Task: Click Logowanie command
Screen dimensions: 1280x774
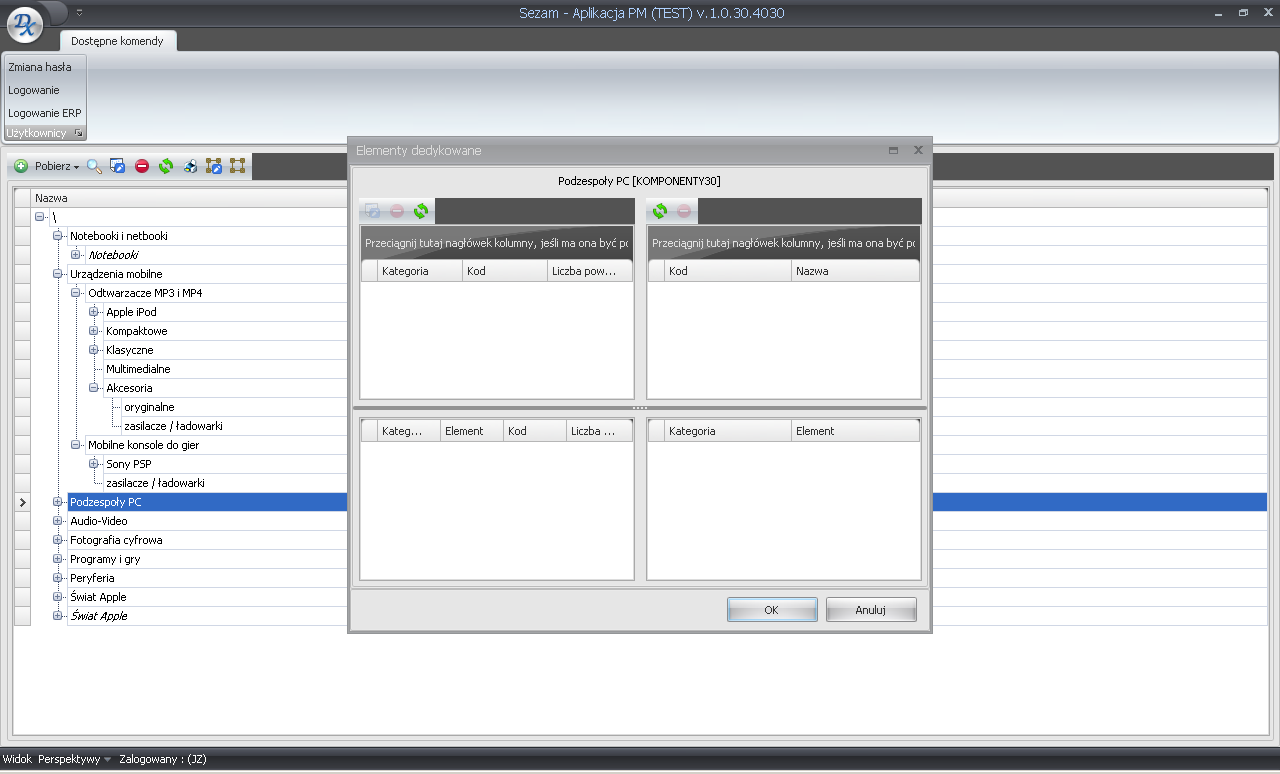Action: (34, 90)
